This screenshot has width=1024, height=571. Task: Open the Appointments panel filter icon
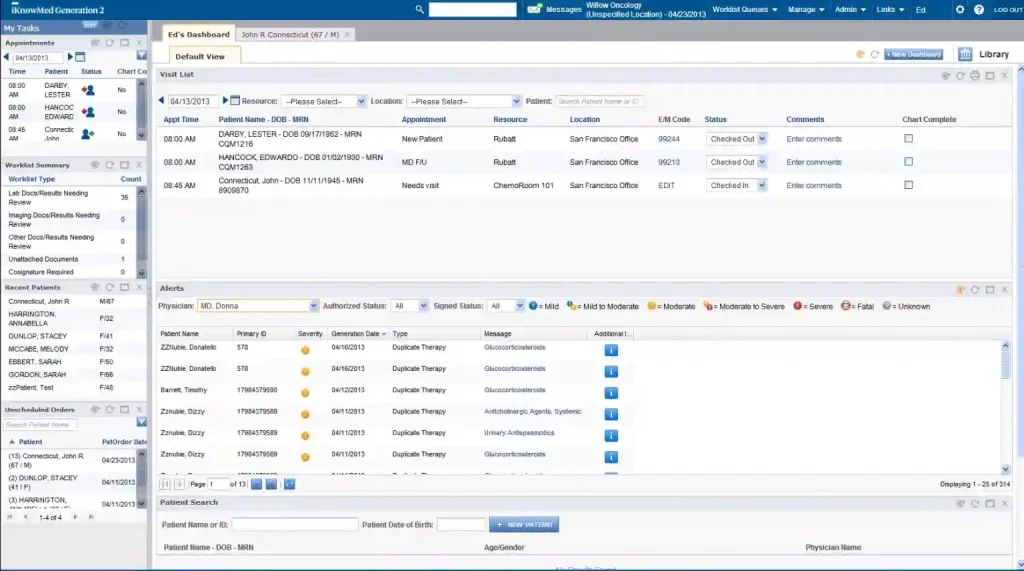141,56
